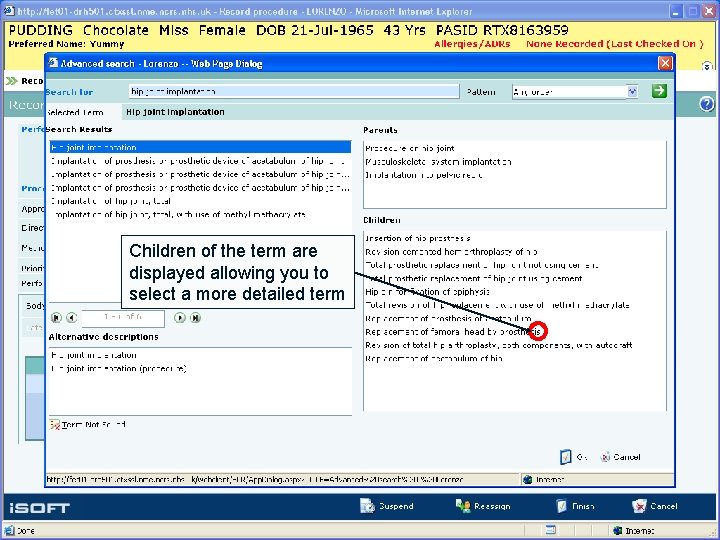Screen dimensions: 720x540
Task: Click Reassign in the bottom toolbar
Action: point(483,506)
